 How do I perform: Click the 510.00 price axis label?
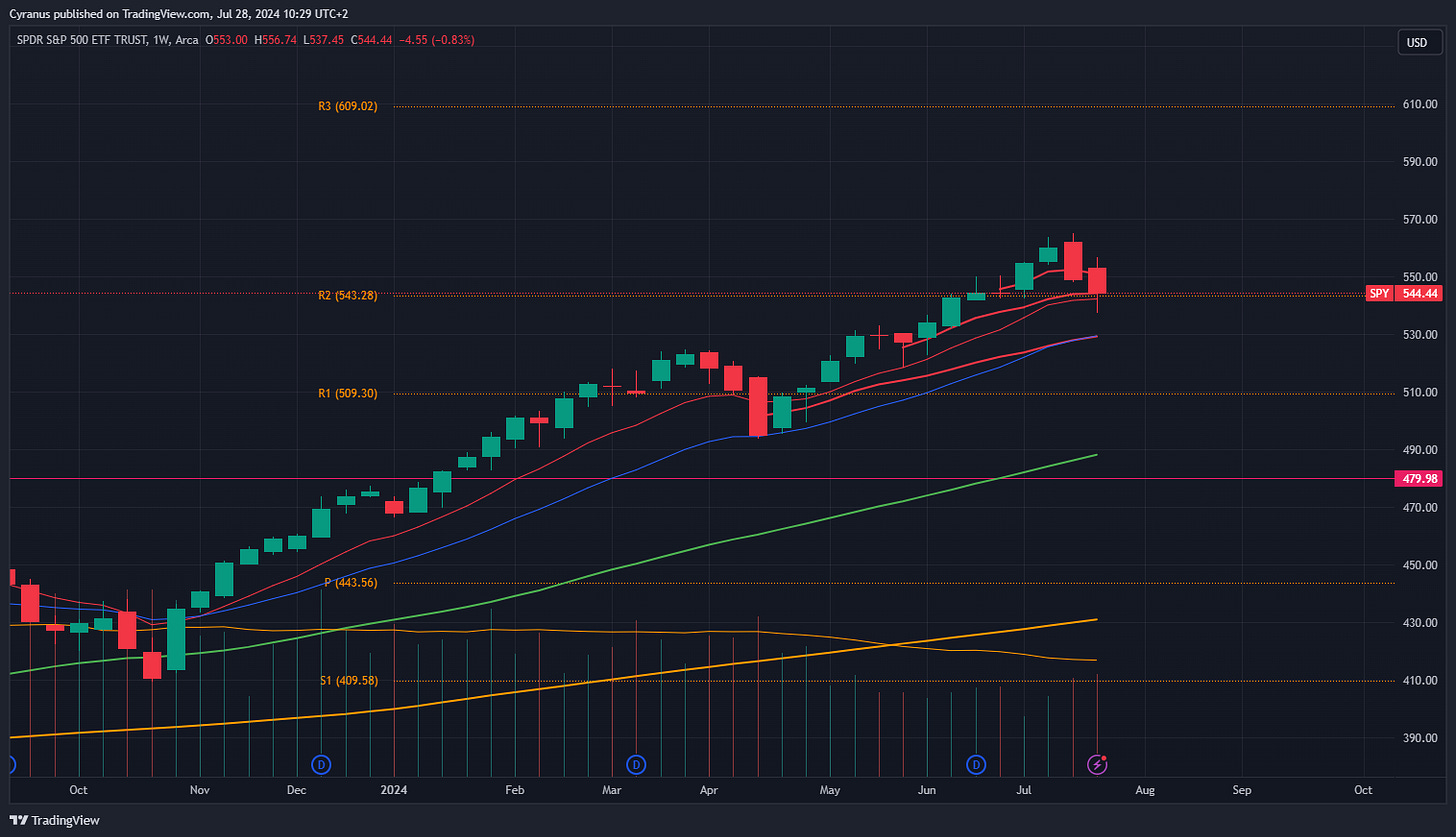pyautogui.click(x=1421, y=392)
